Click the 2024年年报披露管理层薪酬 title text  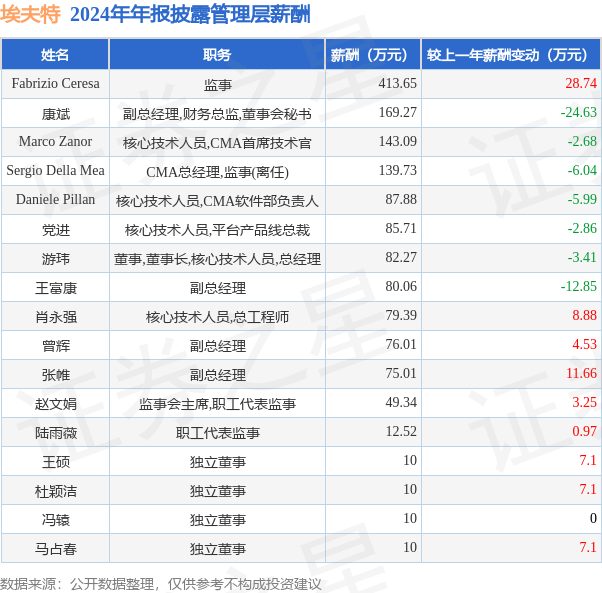(190, 15)
